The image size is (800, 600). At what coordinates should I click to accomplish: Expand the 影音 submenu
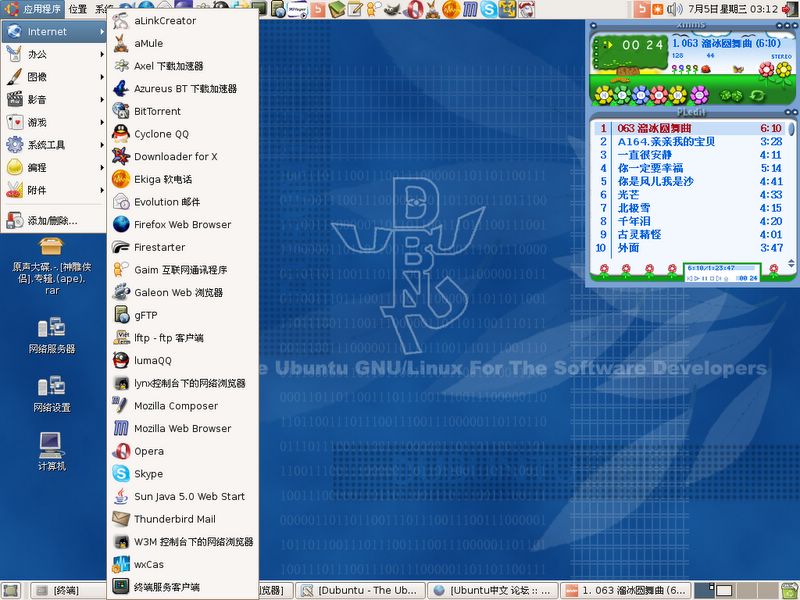click(x=54, y=99)
